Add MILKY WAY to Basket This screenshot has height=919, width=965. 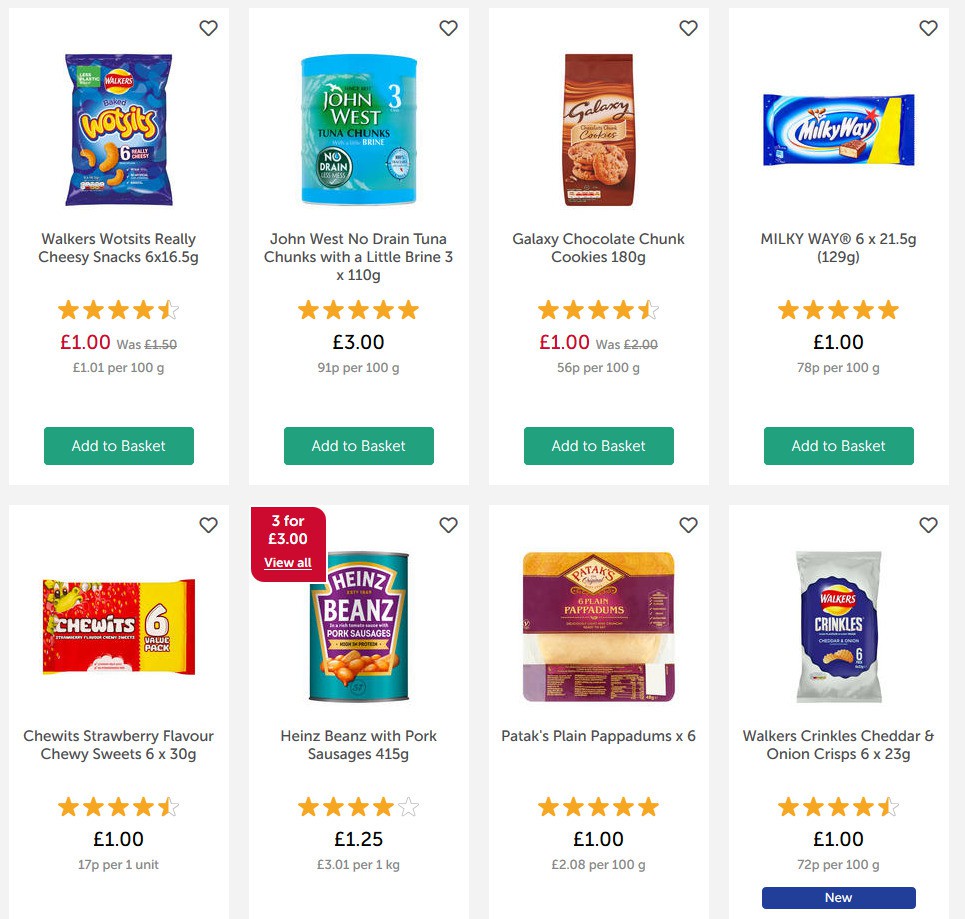838,446
